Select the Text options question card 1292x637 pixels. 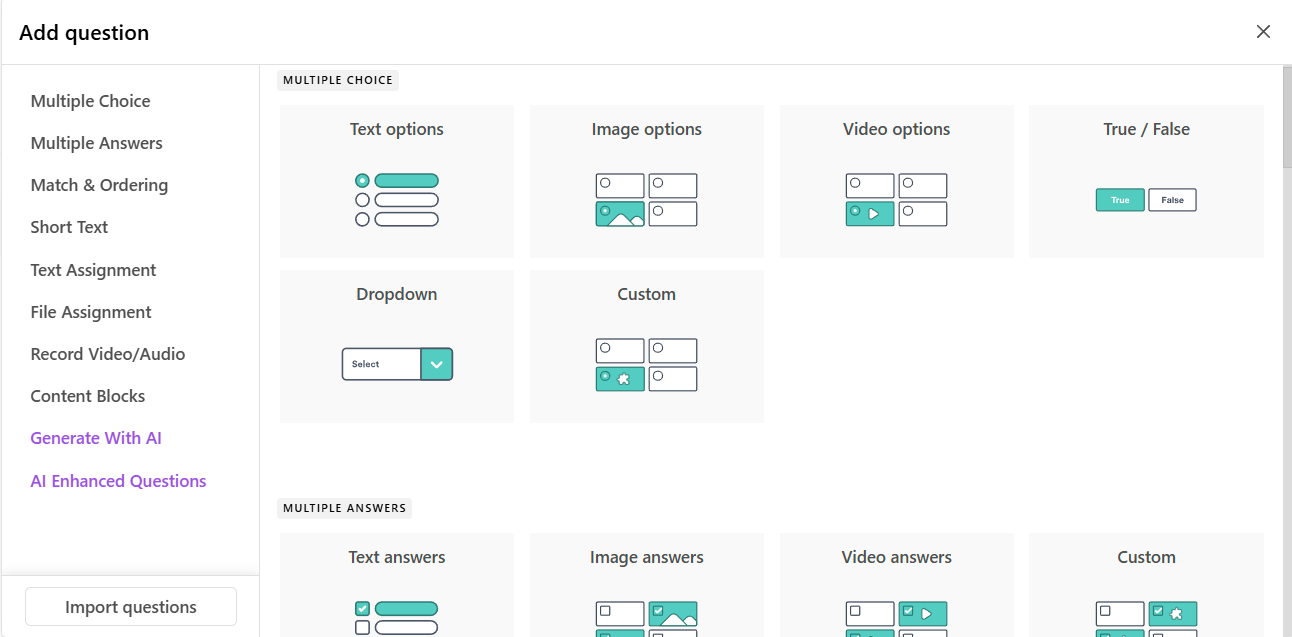[397, 181]
